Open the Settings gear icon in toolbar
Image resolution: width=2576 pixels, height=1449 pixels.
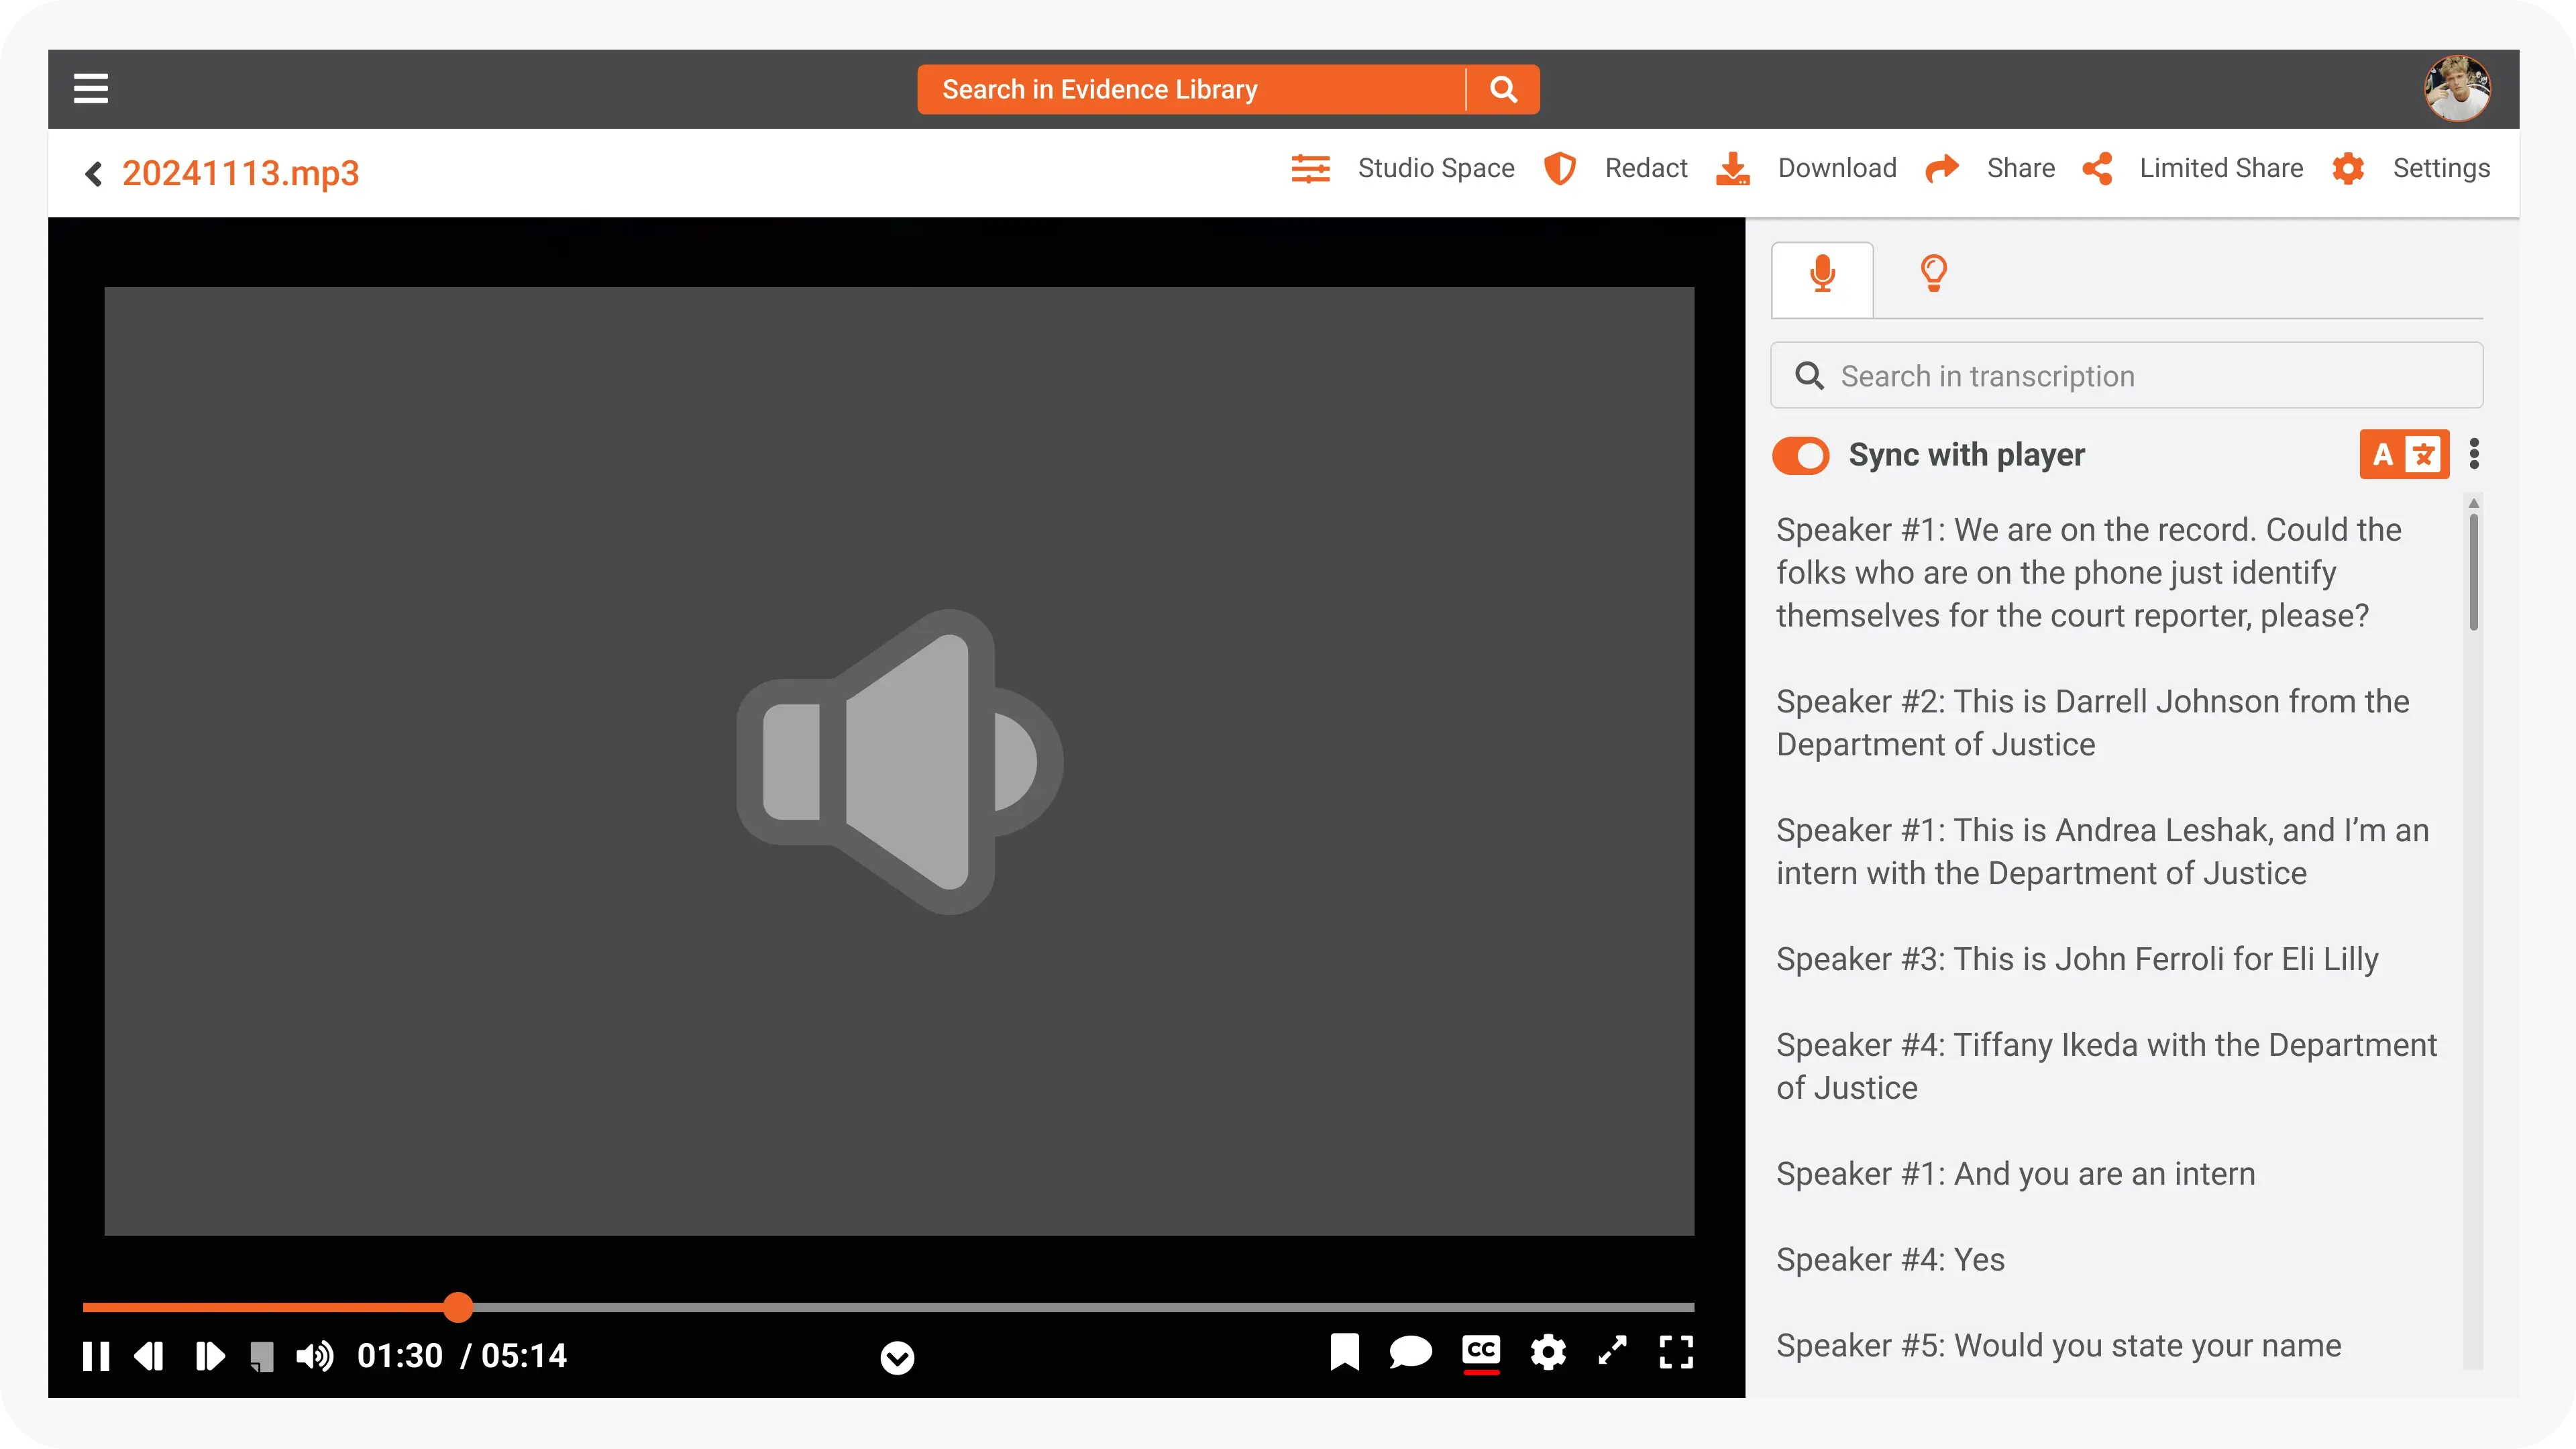tap(2348, 168)
